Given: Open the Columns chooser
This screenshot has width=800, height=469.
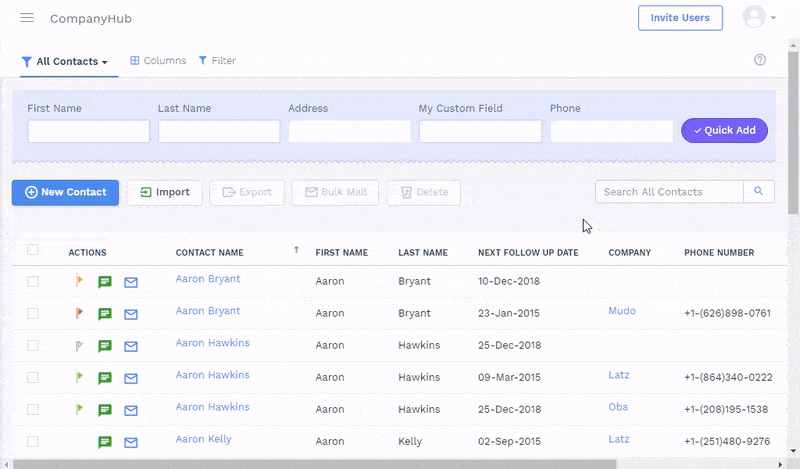Looking at the screenshot, I should [x=158, y=61].
